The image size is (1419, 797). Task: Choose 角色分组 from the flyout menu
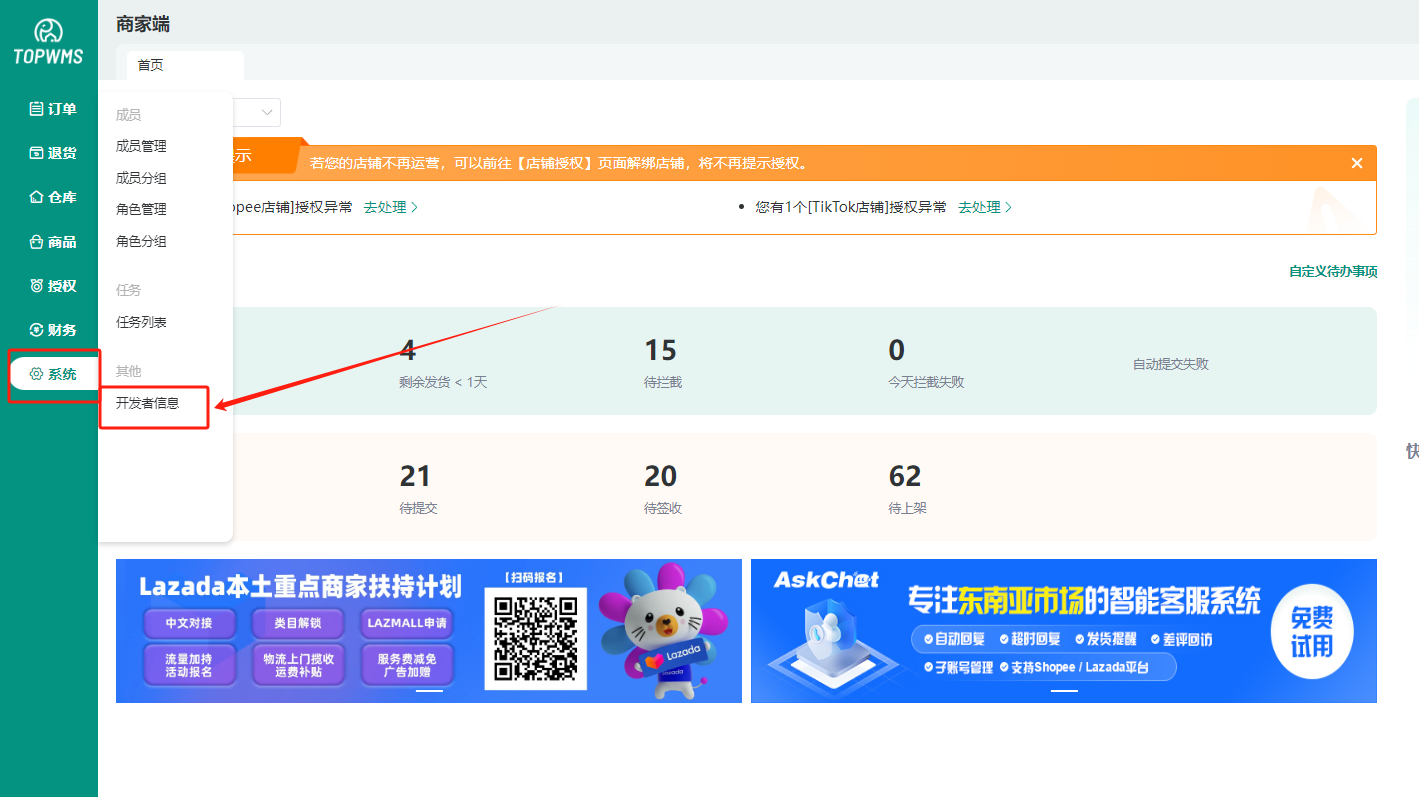pyautogui.click(x=141, y=241)
